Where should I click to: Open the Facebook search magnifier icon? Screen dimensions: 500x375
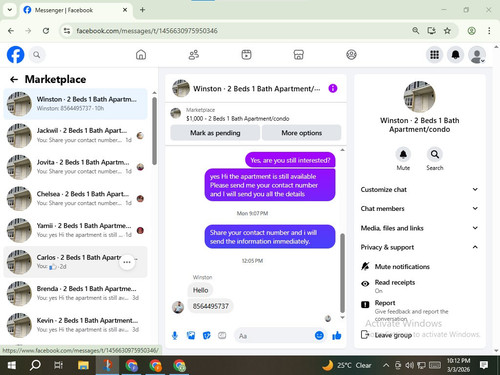point(37,55)
